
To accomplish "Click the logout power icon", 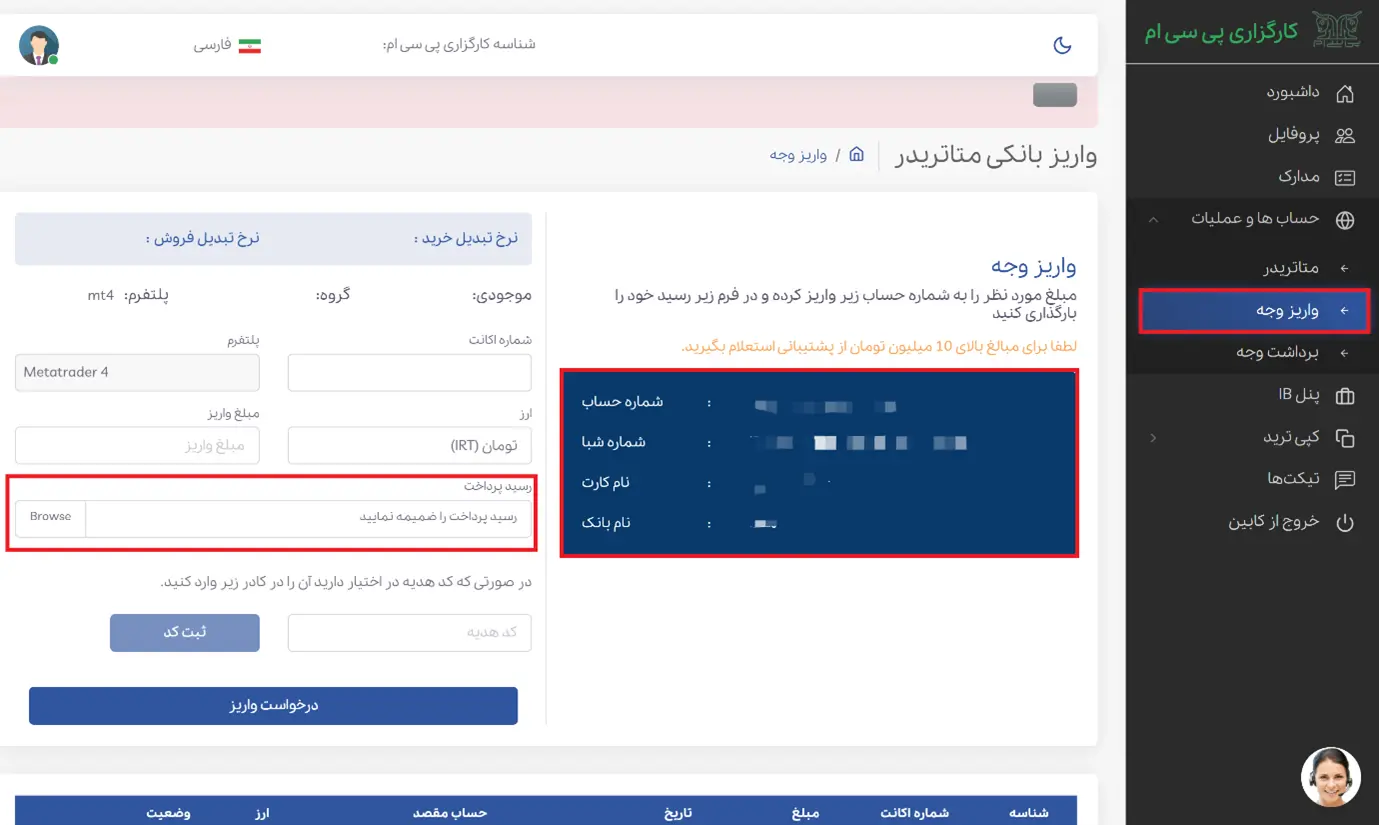I will 1345,522.
